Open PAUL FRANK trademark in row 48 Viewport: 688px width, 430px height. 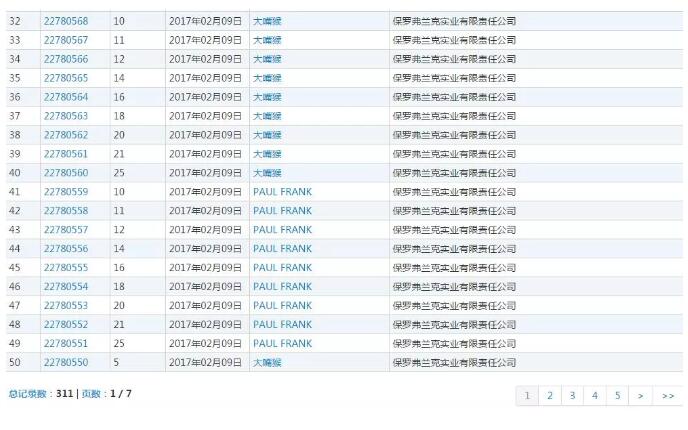click(283, 324)
